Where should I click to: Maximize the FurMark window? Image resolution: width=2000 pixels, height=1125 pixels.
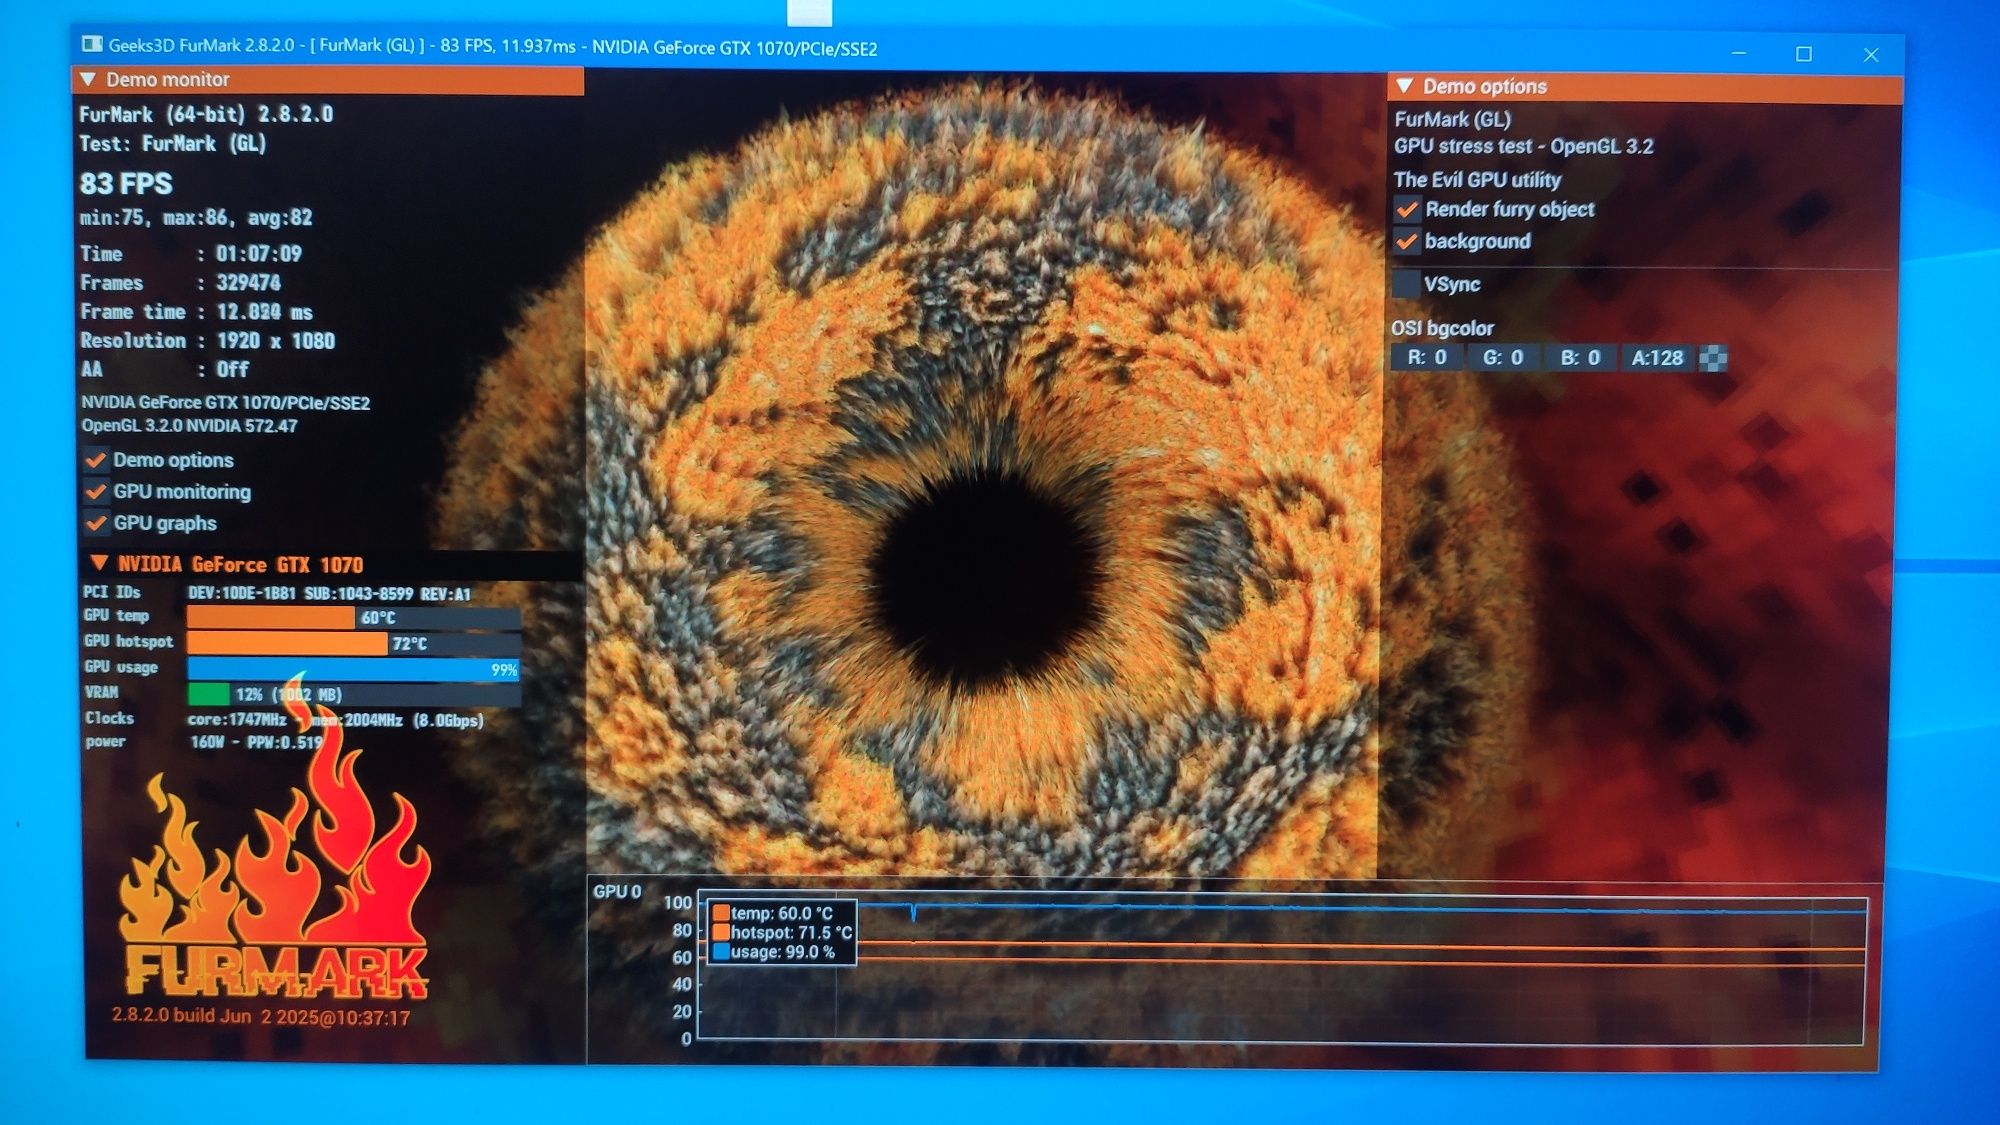pyautogui.click(x=1804, y=53)
